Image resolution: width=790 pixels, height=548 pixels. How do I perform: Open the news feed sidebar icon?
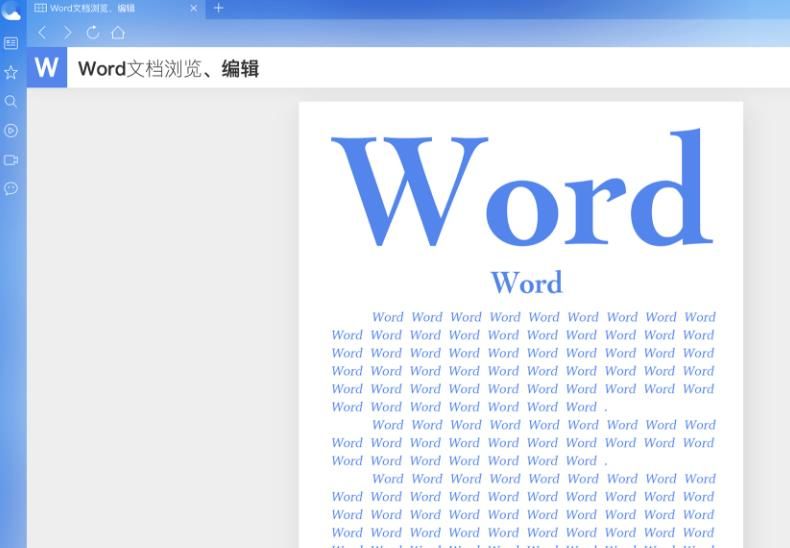11,43
